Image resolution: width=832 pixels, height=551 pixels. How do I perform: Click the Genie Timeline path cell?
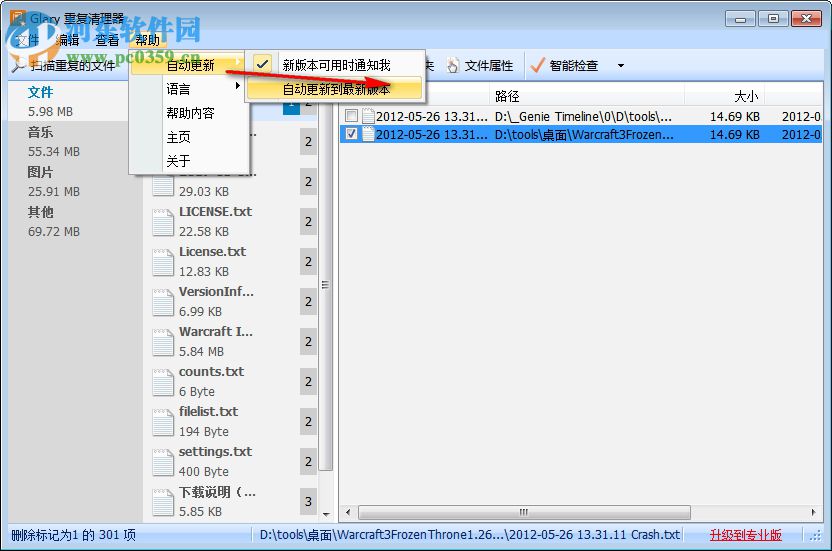(583, 116)
